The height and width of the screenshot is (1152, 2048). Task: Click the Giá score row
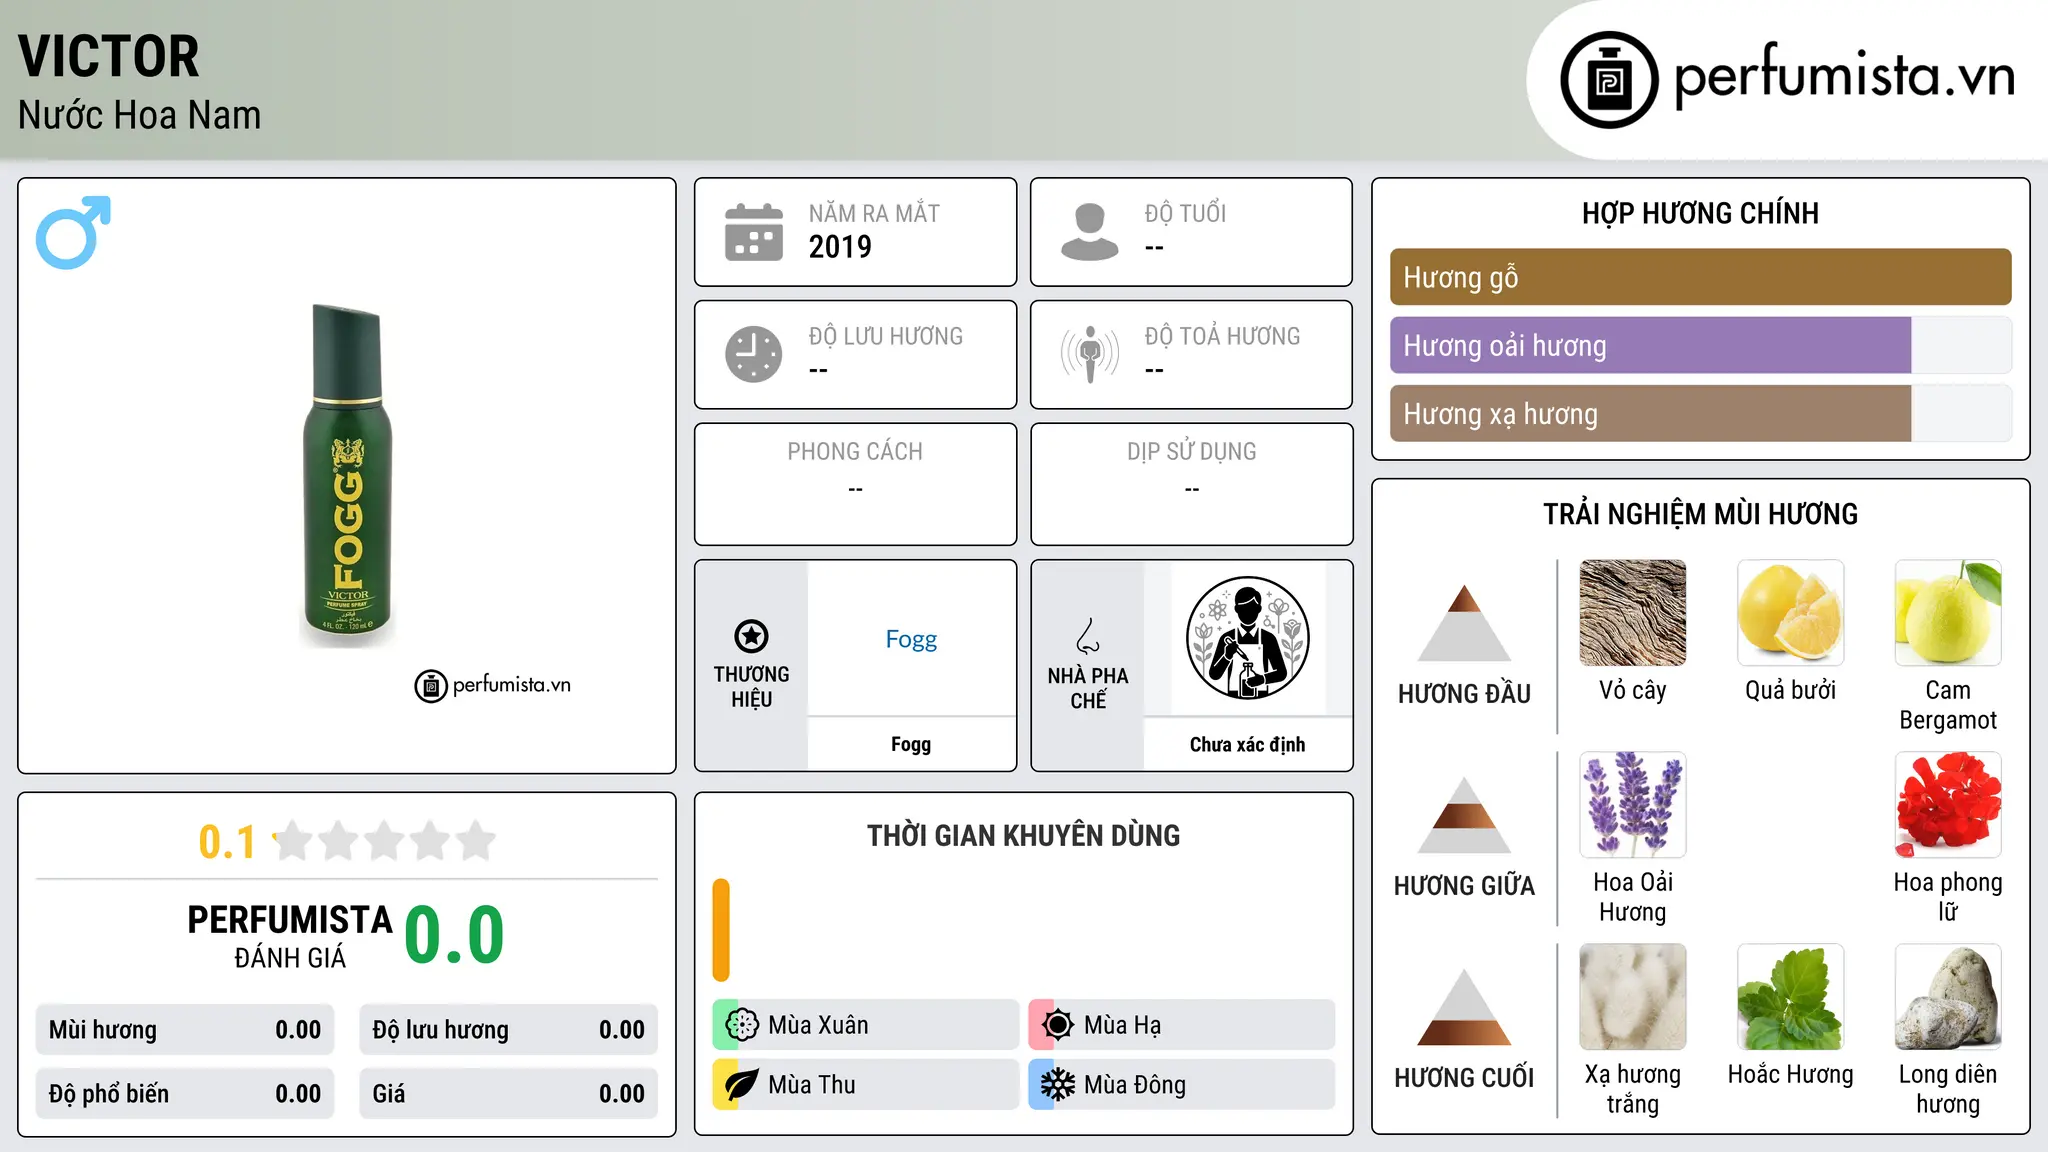[x=508, y=1094]
